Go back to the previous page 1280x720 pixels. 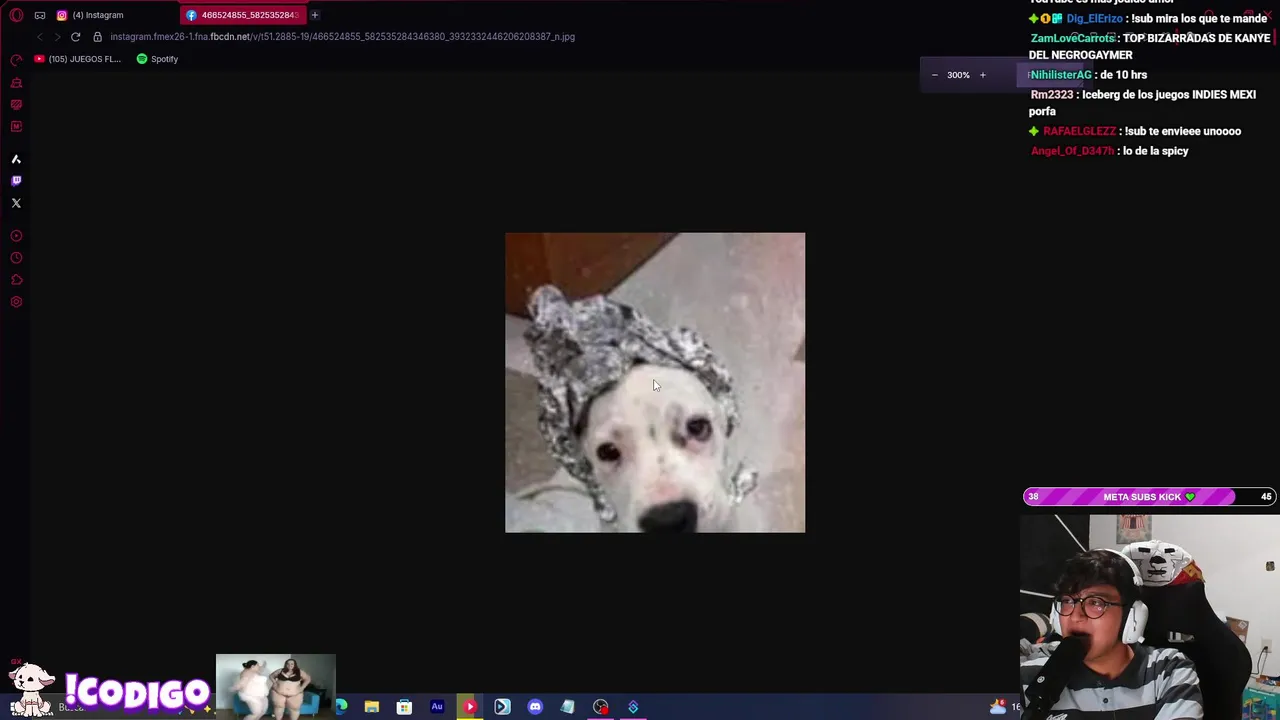[x=39, y=37]
